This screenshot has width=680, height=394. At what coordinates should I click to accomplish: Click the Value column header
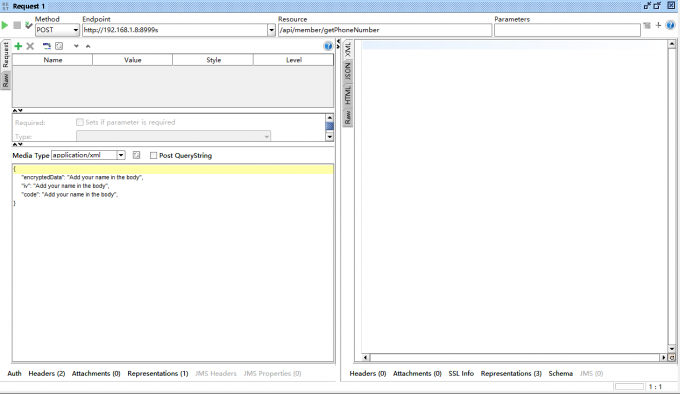click(x=132, y=60)
